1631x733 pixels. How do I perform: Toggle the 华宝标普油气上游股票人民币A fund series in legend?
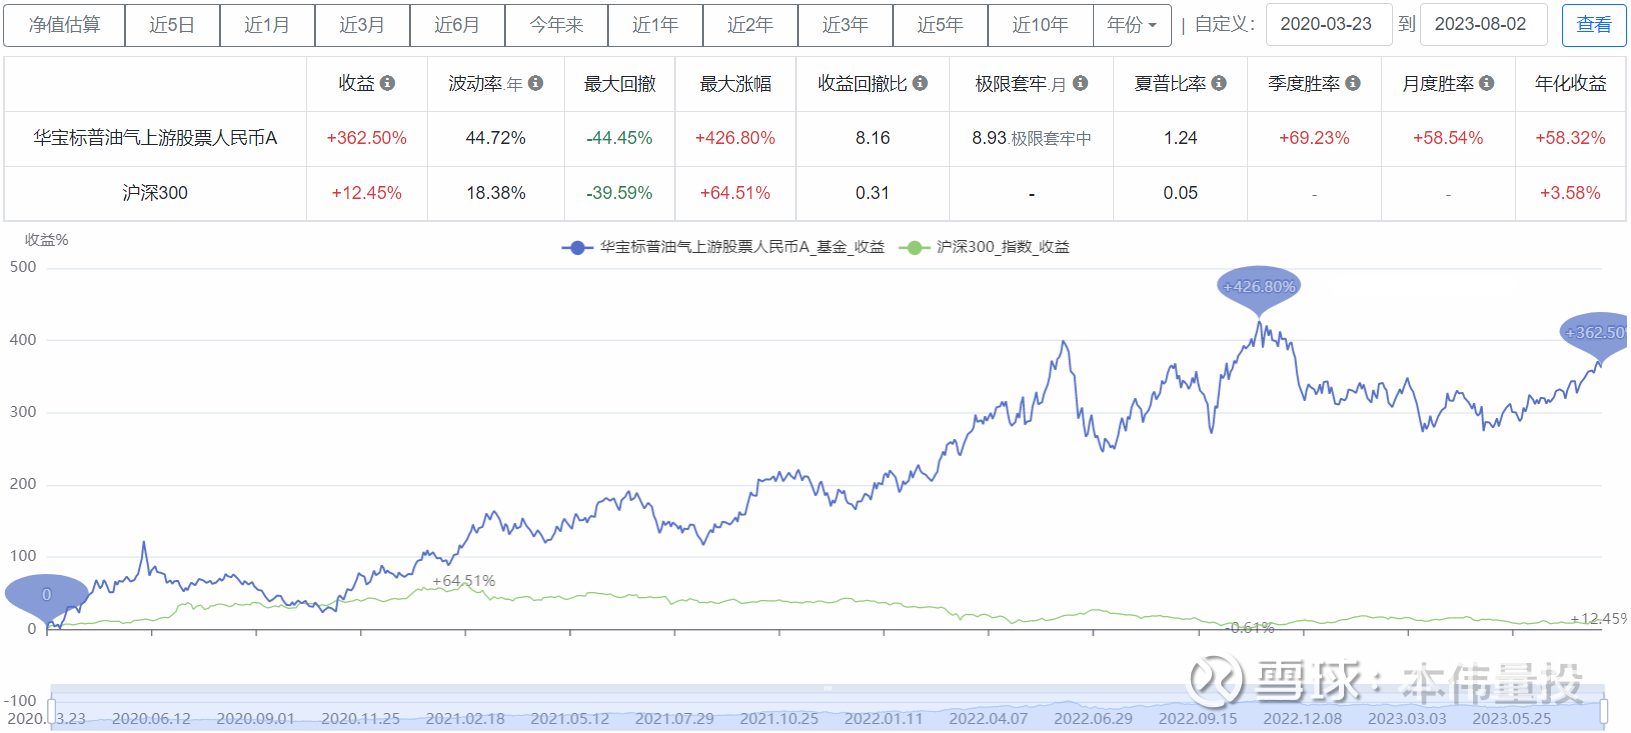(x=723, y=247)
